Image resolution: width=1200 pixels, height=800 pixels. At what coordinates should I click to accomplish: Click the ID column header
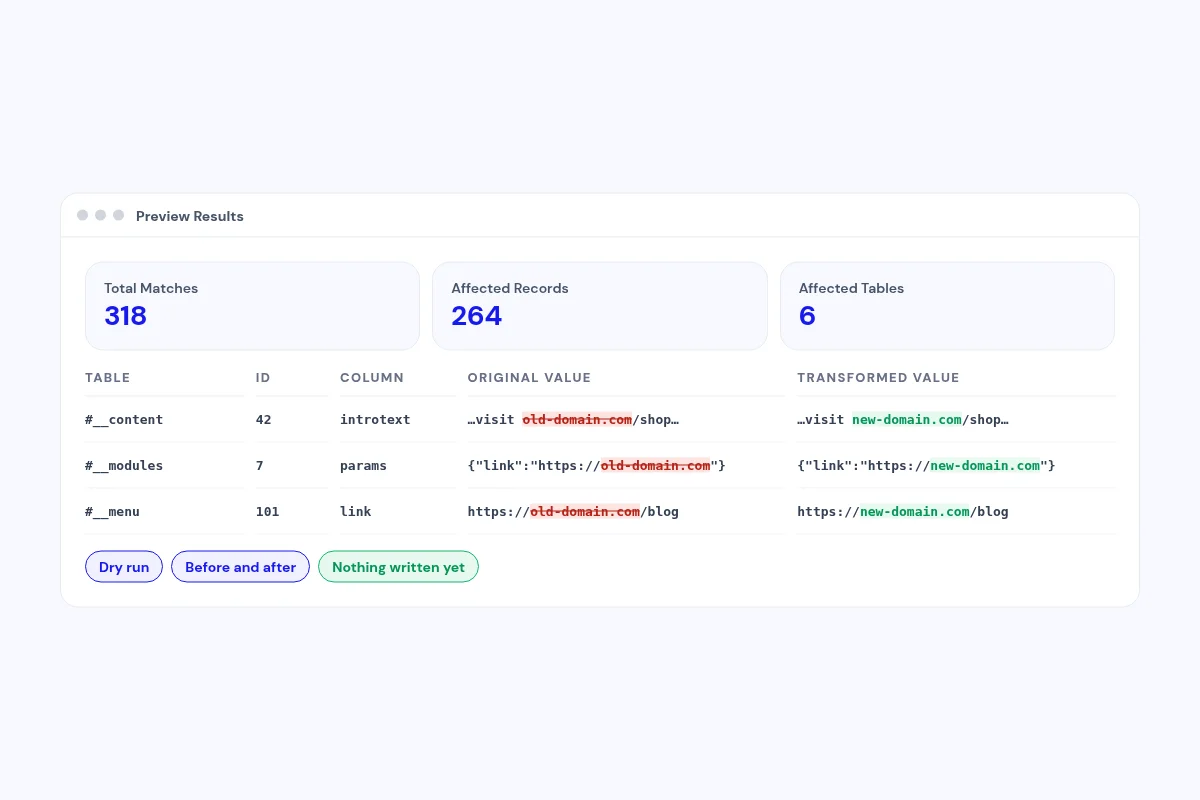point(263,378)
